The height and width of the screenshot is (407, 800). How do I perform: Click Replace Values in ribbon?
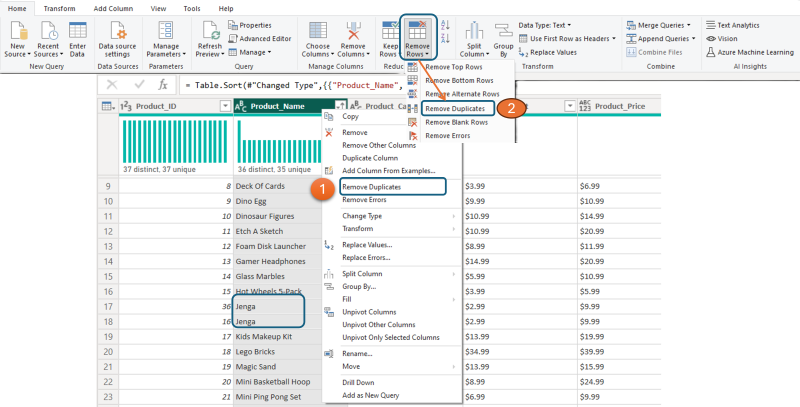tap(548, 52)
